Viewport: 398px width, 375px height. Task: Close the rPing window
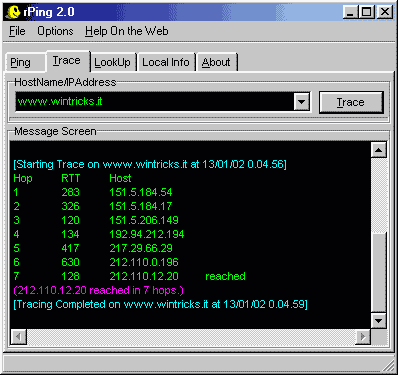pyautogui.click(x=385, y=12)
